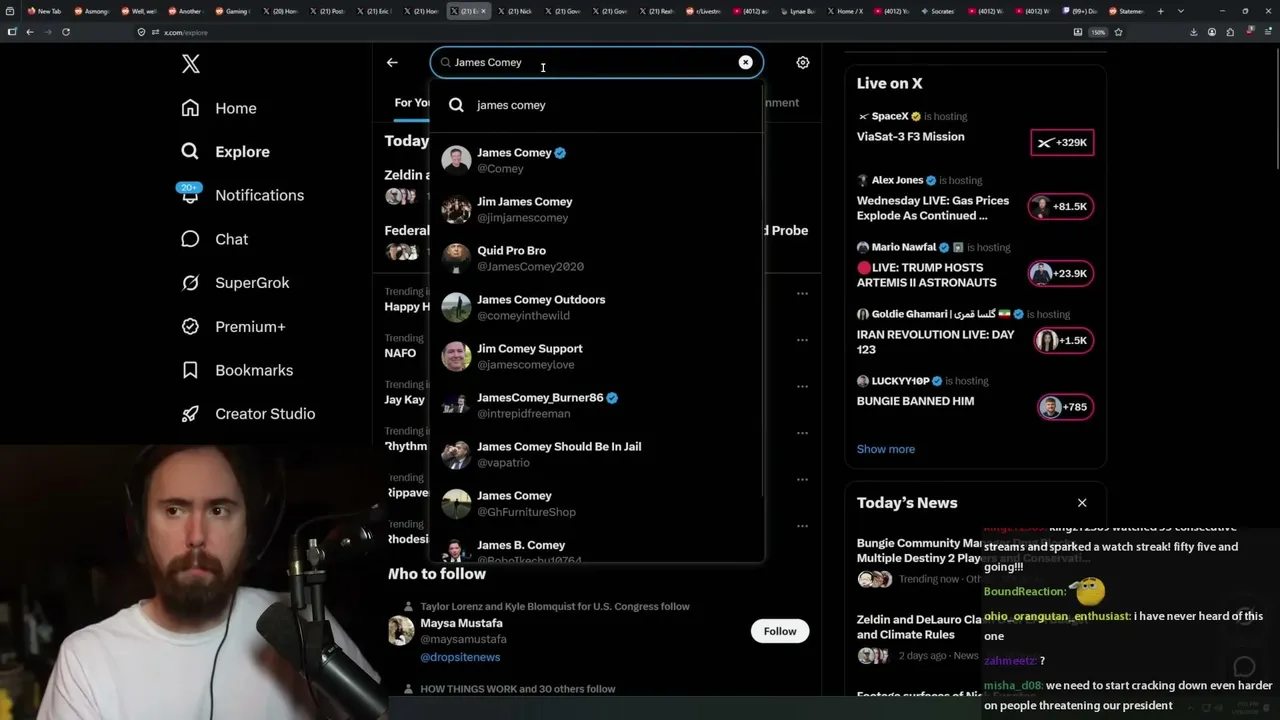Image resolution: width=1280 pixels, height=720 pixels.
Task: Bookmark this page with the star icon
Action: pyautogui.click(x=1118, y=32)
